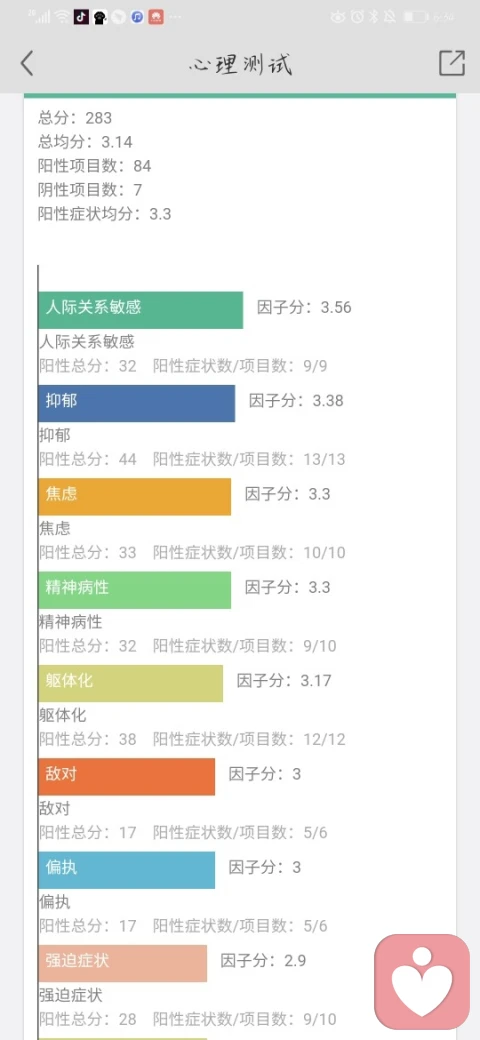Select the yellow-green 躯体化 bar
This screenshot has height=1040, width=480.
click(131, 684)
